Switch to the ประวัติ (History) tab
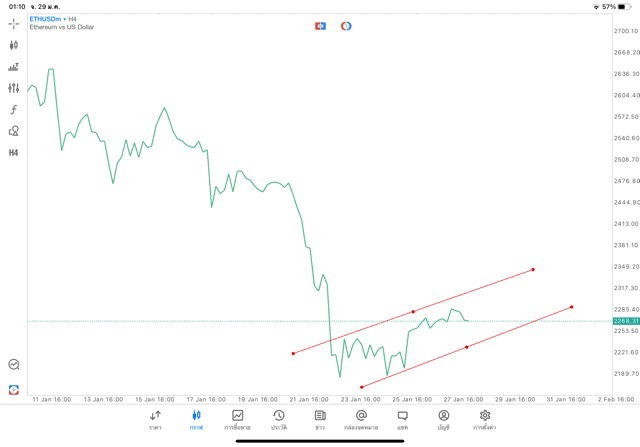 tap(278, 419)
